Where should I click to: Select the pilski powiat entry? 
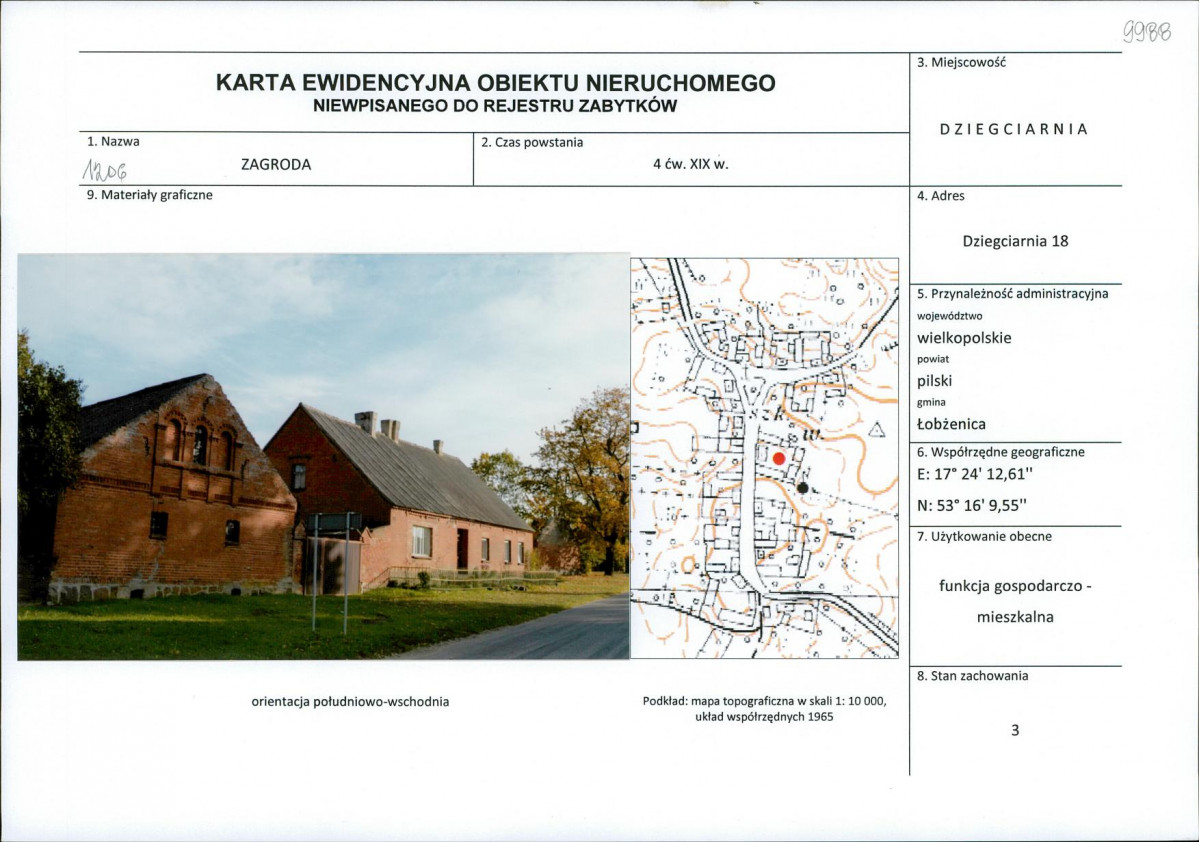coord(933,380)
